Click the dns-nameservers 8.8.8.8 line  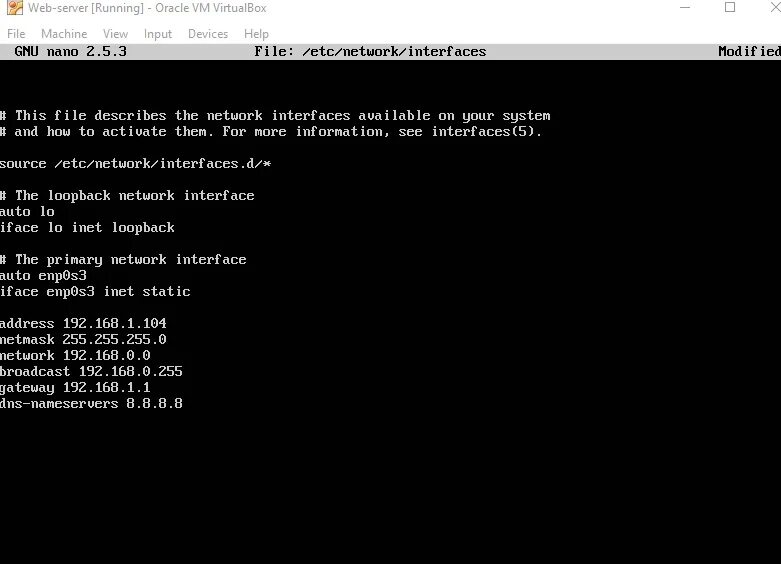91,403
